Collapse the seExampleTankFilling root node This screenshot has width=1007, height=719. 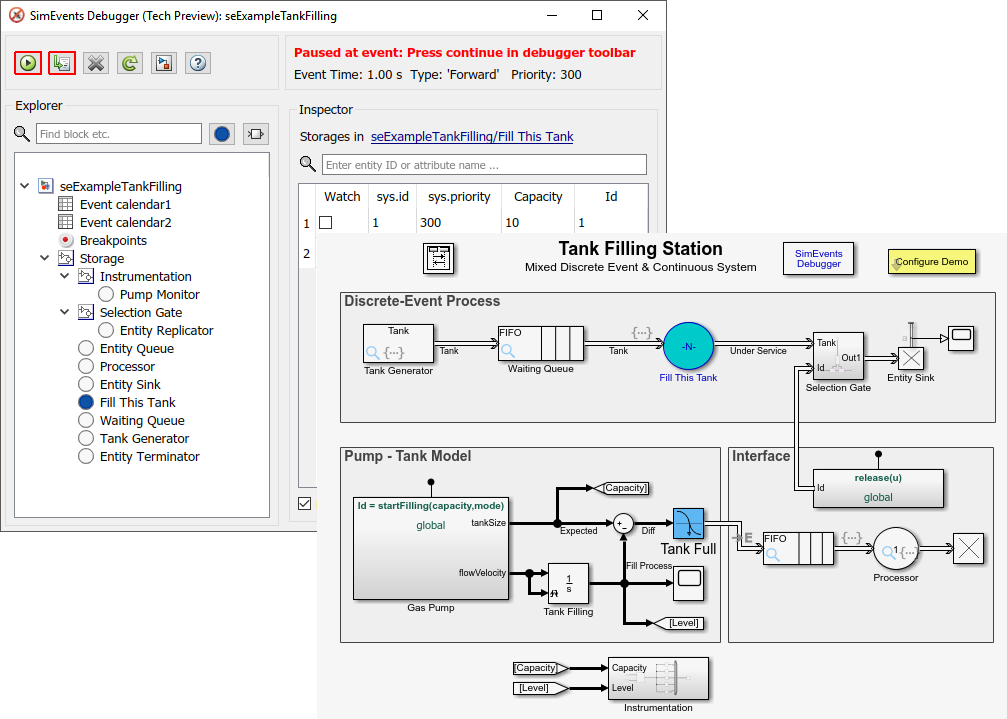pos(24,186)
